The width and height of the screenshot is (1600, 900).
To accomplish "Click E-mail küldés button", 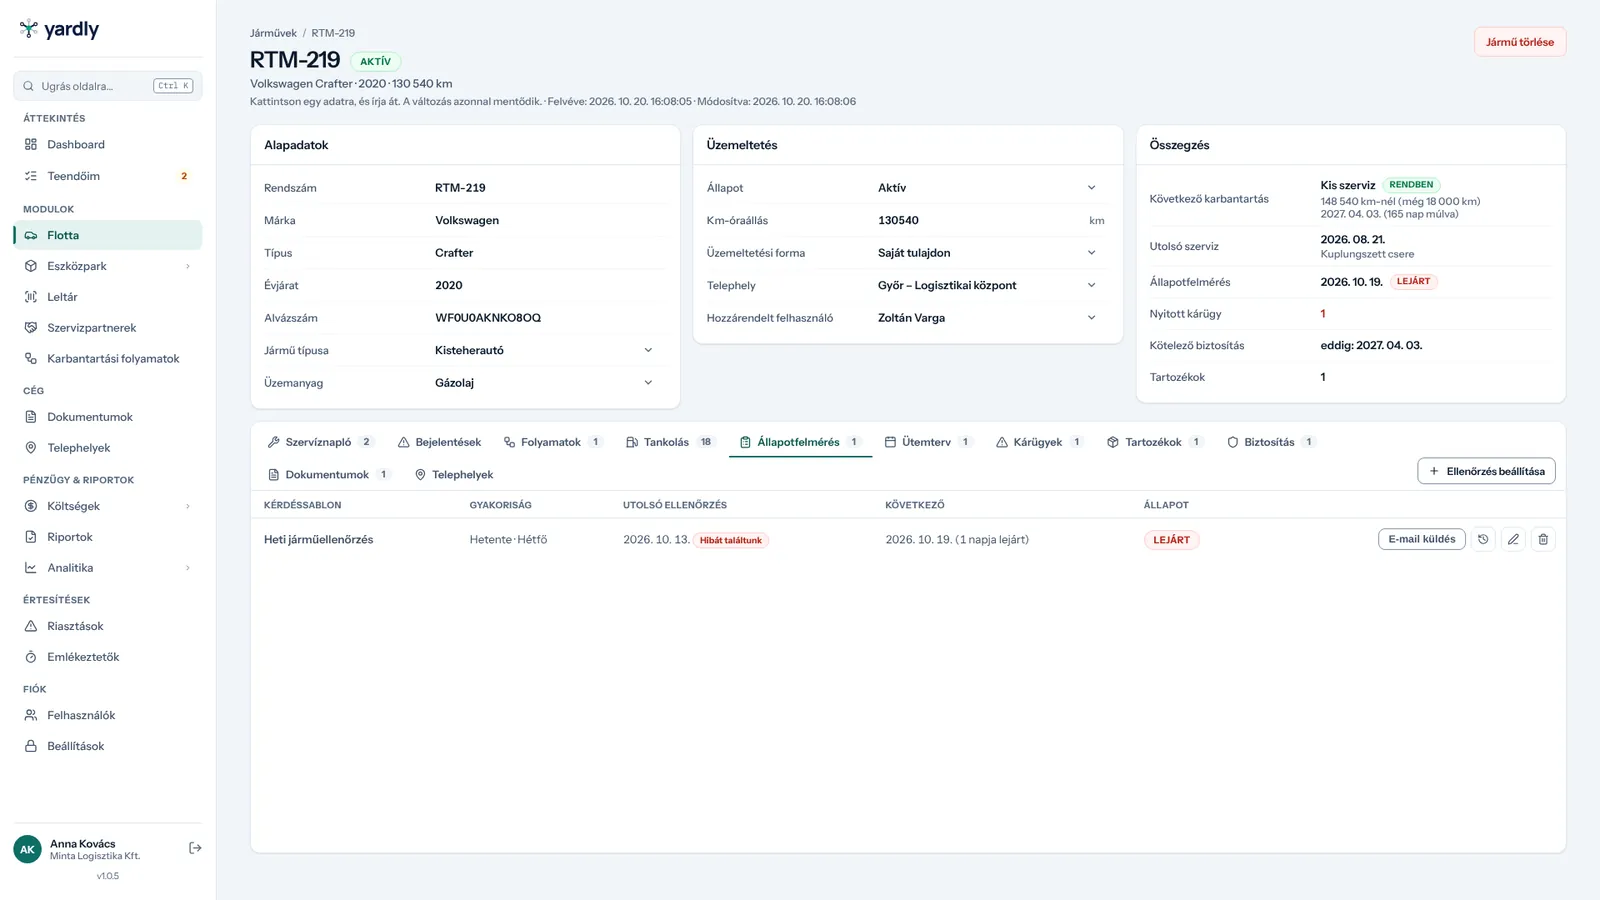I will pyautogui.click(x=1422, y=539).
